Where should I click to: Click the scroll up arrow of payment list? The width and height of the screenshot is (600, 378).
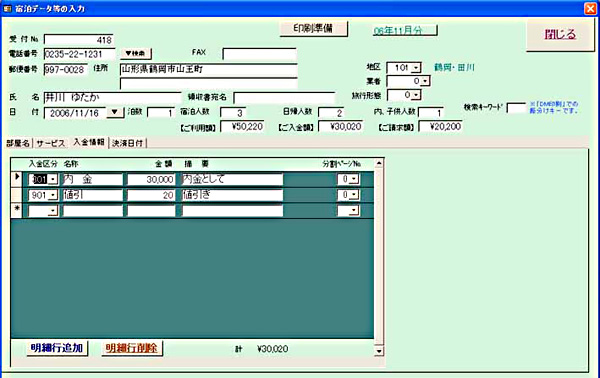pos(379,163)
